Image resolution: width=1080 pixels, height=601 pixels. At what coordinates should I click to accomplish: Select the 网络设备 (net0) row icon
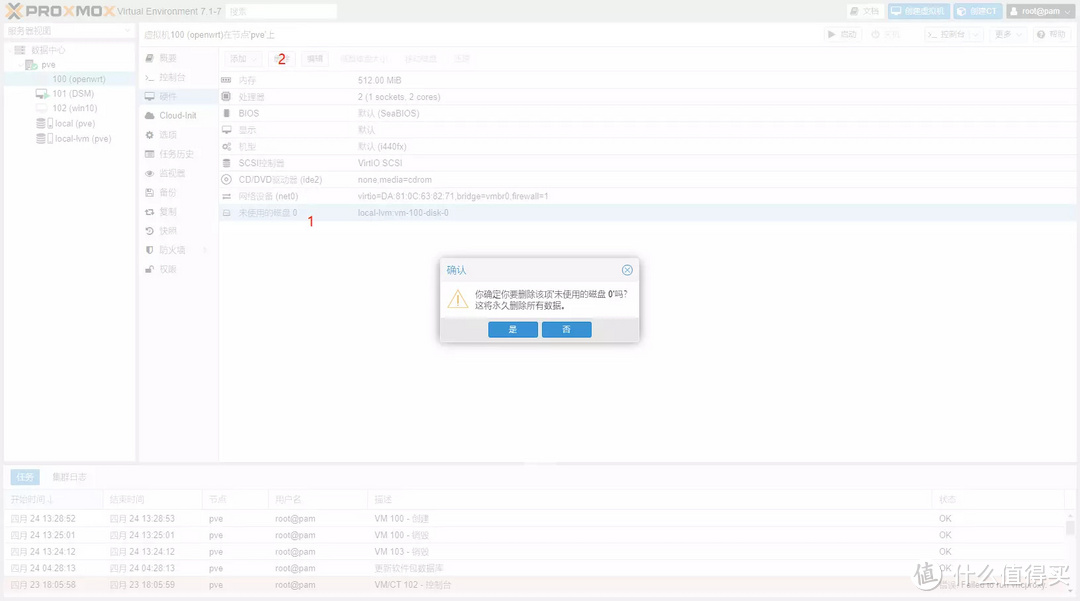coord(226,196)
